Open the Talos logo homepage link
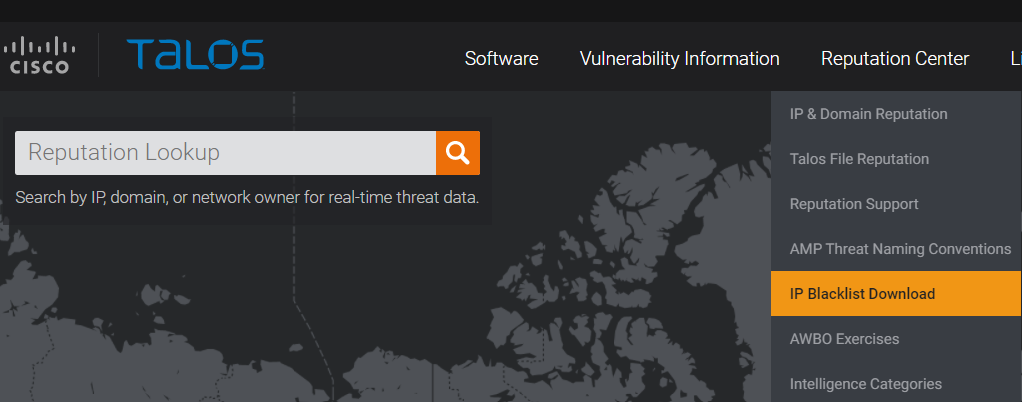The width and height of the screenshot is (1022, 402). tap(195, 55)
